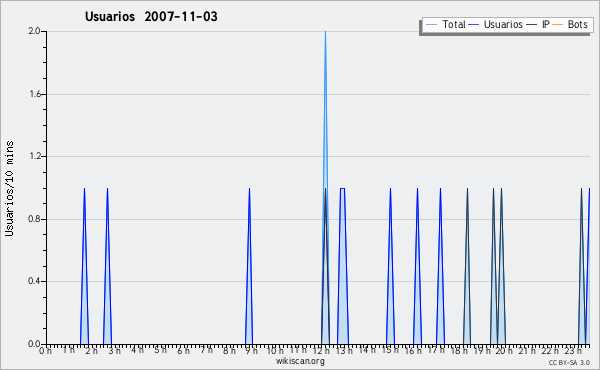The image size is (600, 370).
Task: Click the blue spike just before 9 h
Action: [x=249, y=266]
